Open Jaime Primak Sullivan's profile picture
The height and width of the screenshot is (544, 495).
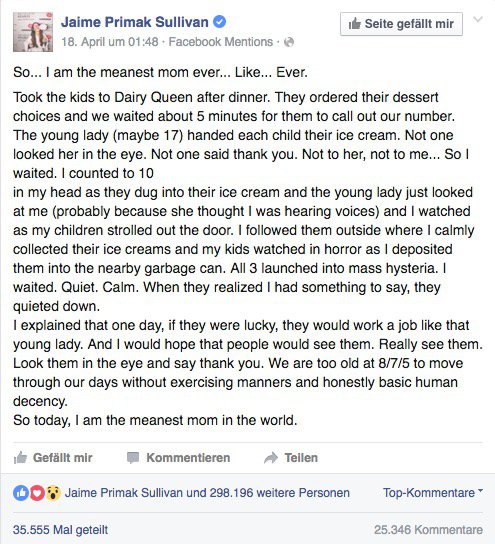point(33,32)
